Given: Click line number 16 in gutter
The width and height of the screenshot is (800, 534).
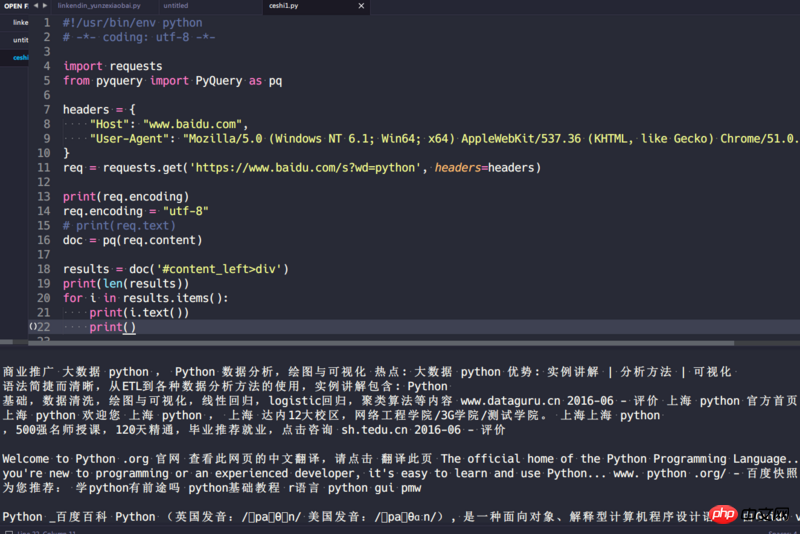Looking at the screenshot, I should tap(44, 240).
